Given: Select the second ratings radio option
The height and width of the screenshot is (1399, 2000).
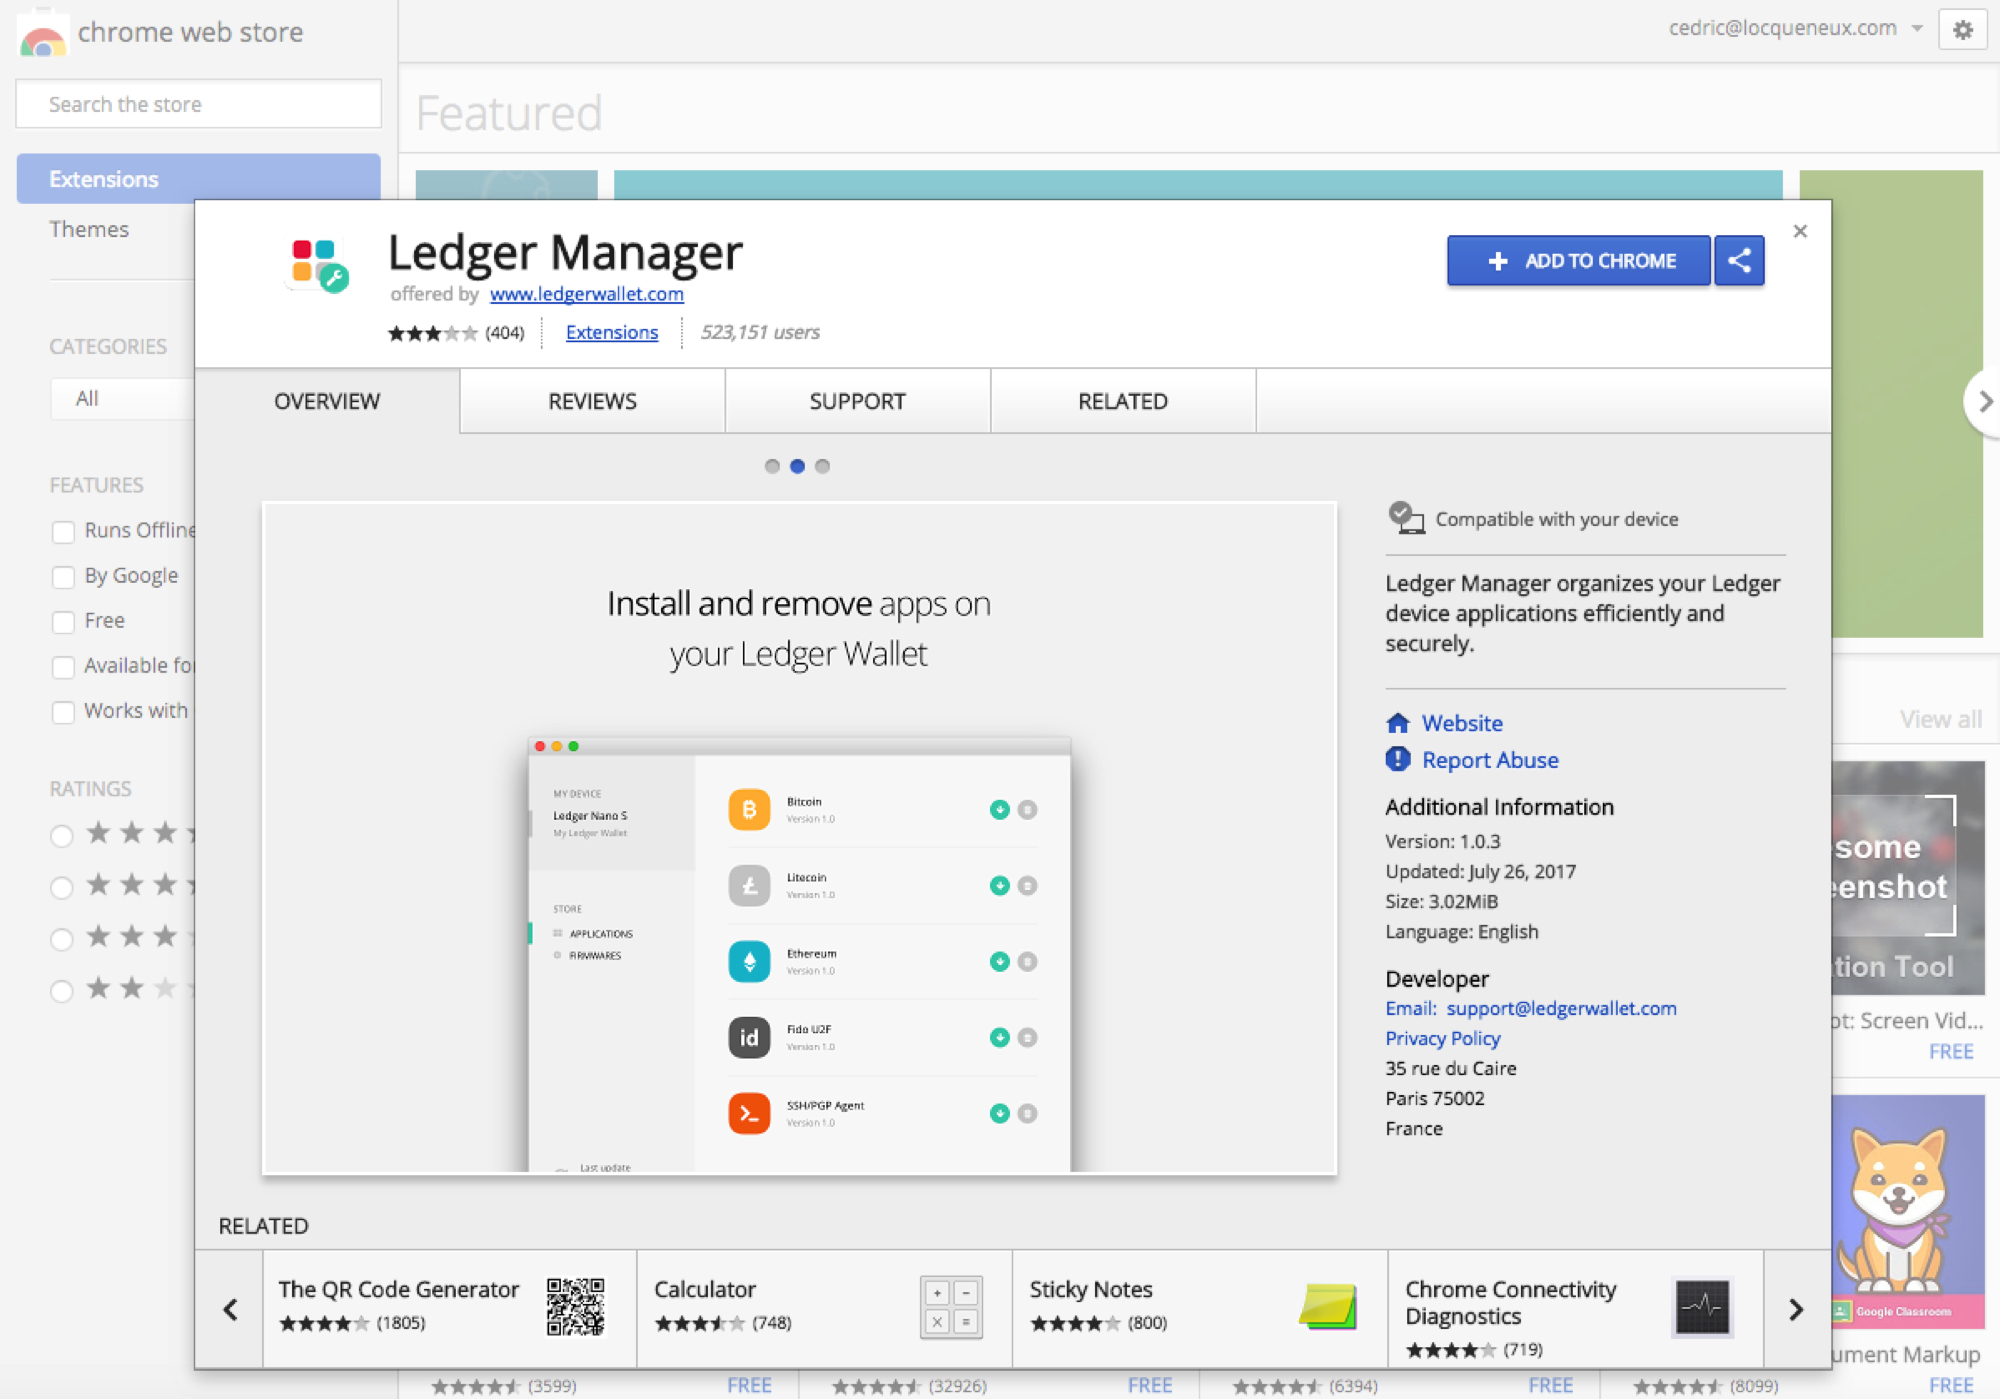Looking at the screenshot, I should click(x=62, y=887).
